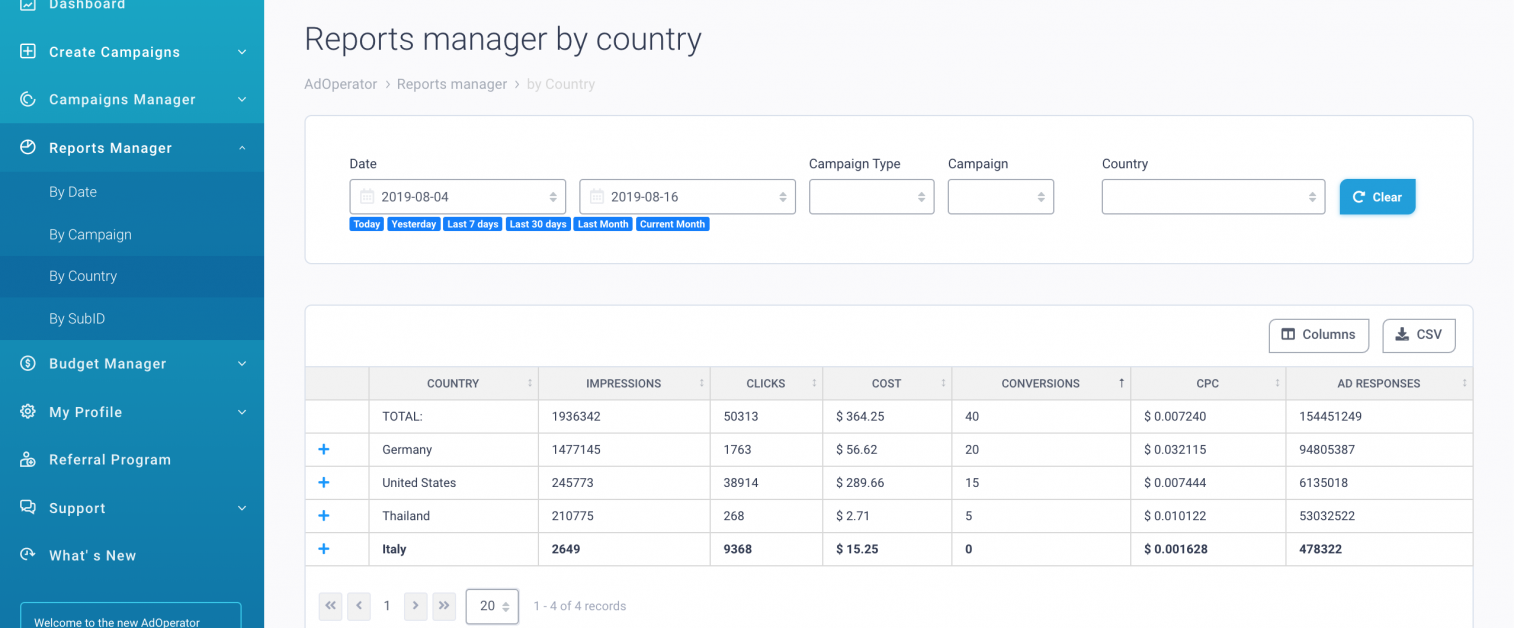Go to the last page of records
Image resolution: width=1514 pixels, height=628 pixels.
tap(445, 606)
